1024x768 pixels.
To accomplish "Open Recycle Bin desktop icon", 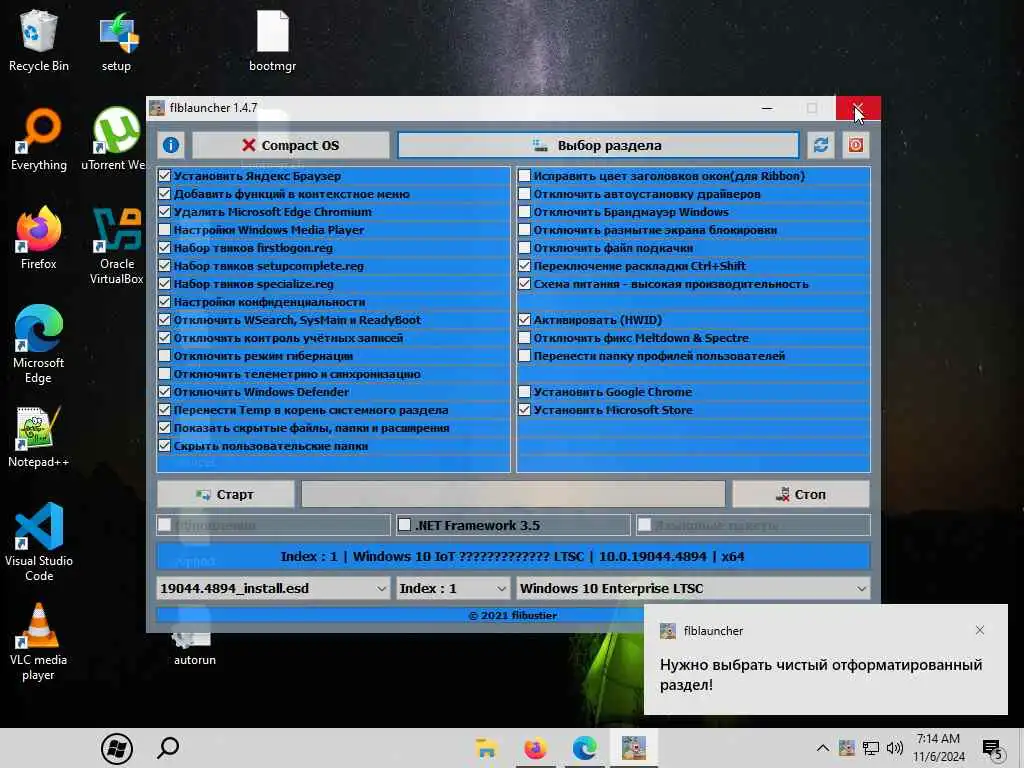I will 39,40.
